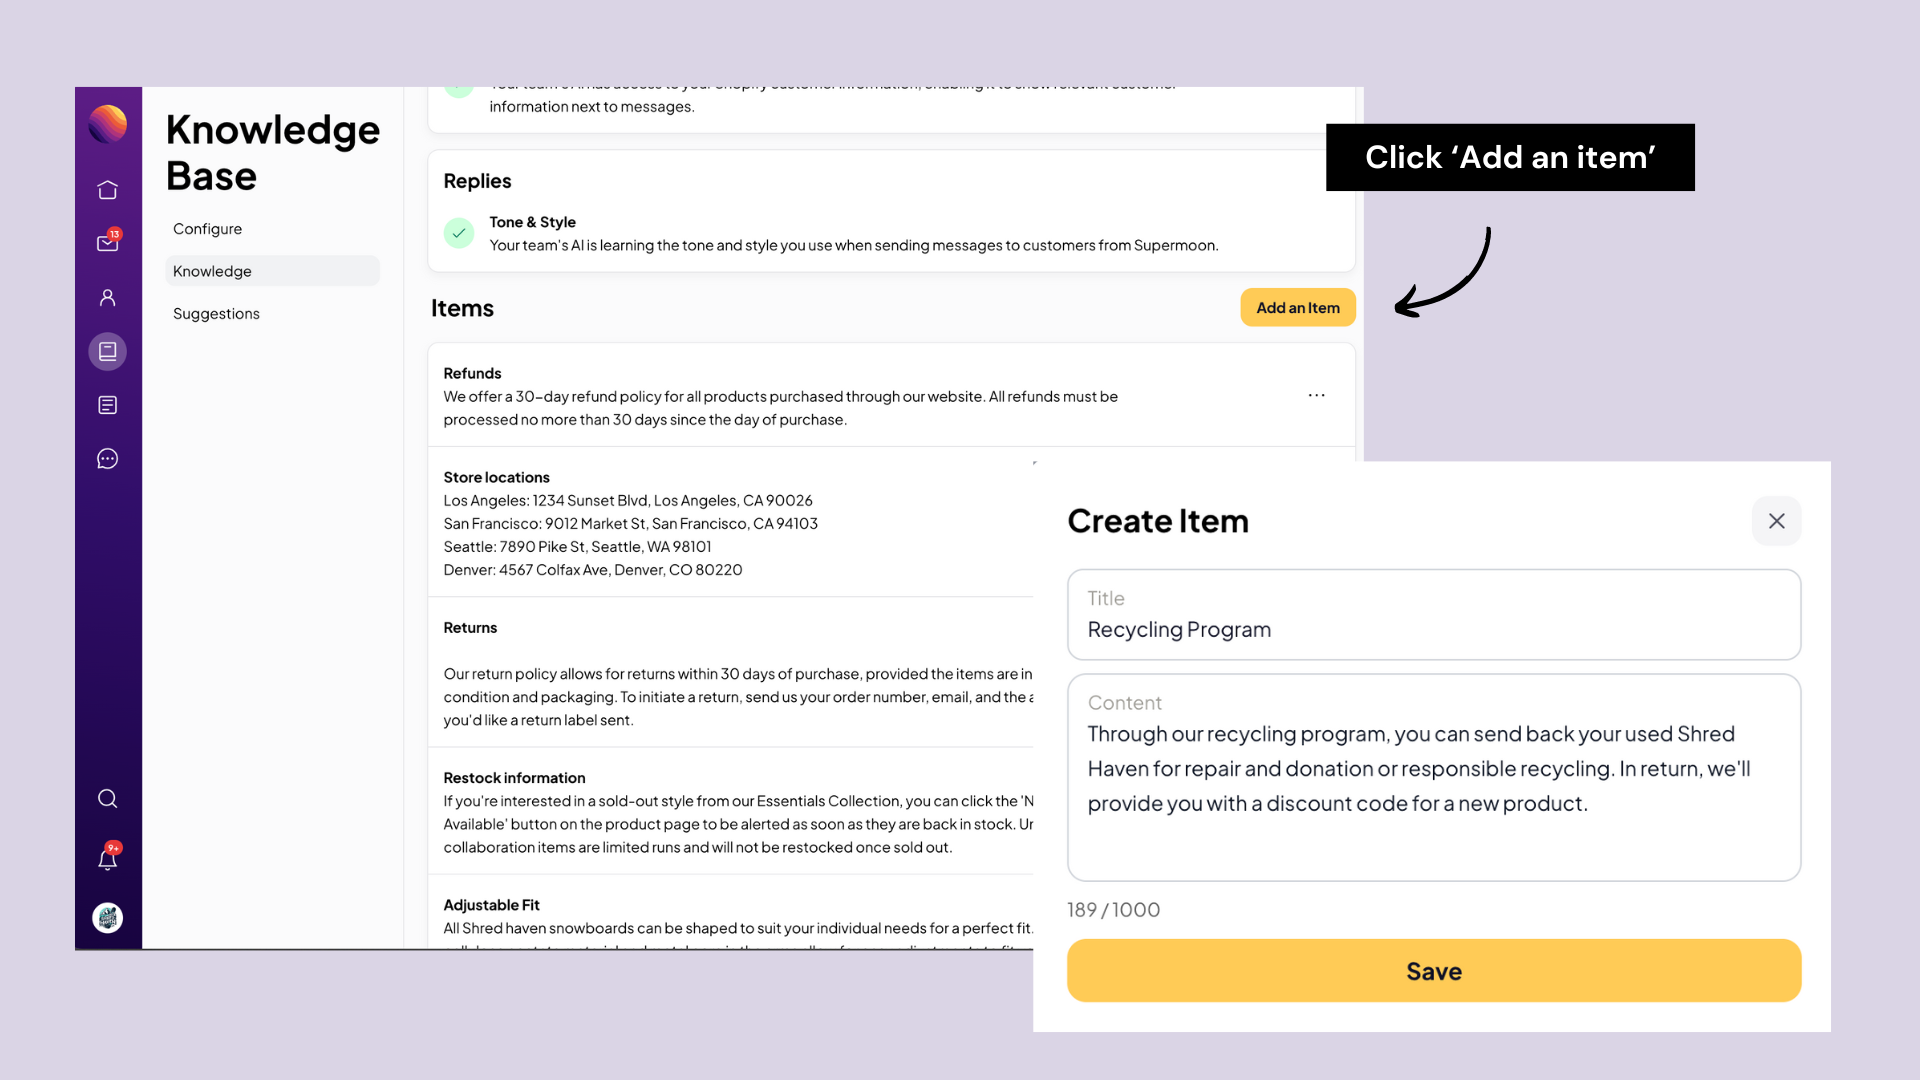Toggle the green Shopify connection checkmark
This screenshot has height=1080, width=1920.
pos(459,88)
